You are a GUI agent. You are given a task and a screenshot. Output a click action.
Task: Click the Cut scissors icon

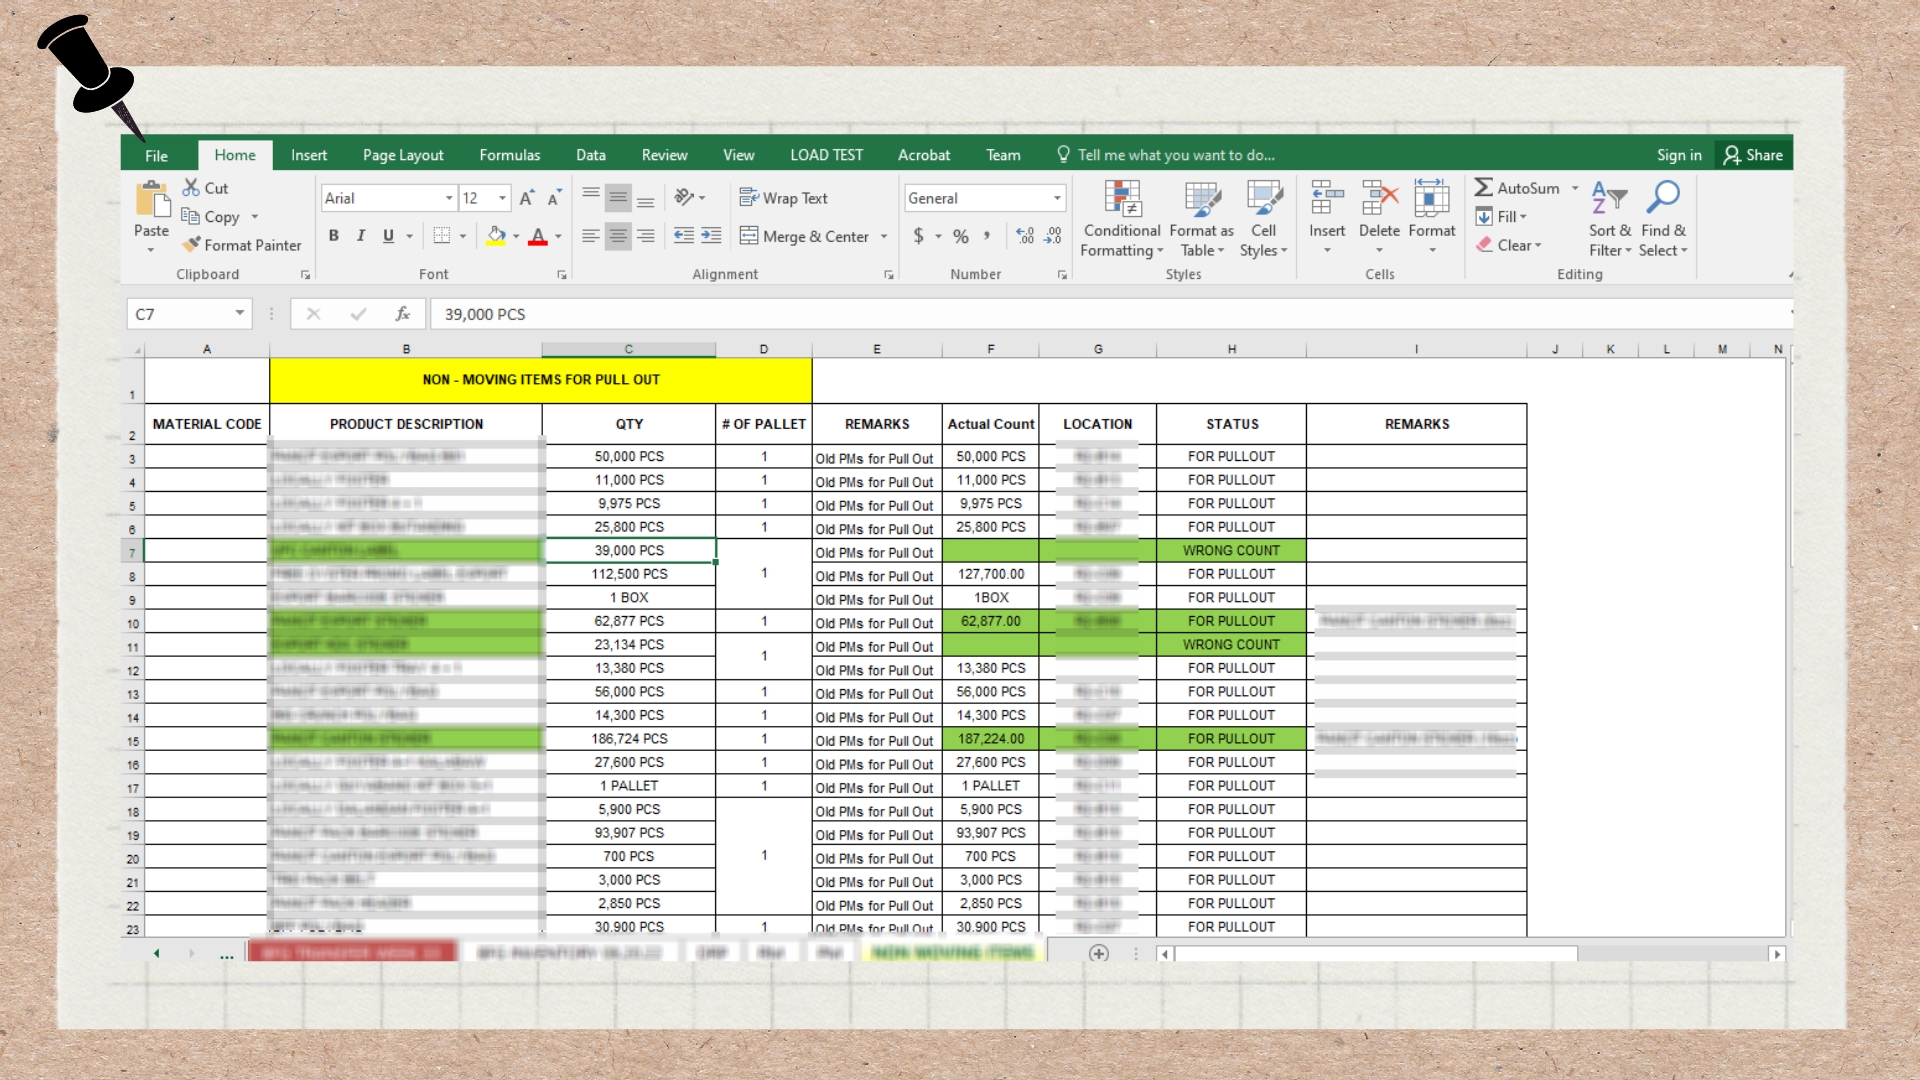coord(191,188)
